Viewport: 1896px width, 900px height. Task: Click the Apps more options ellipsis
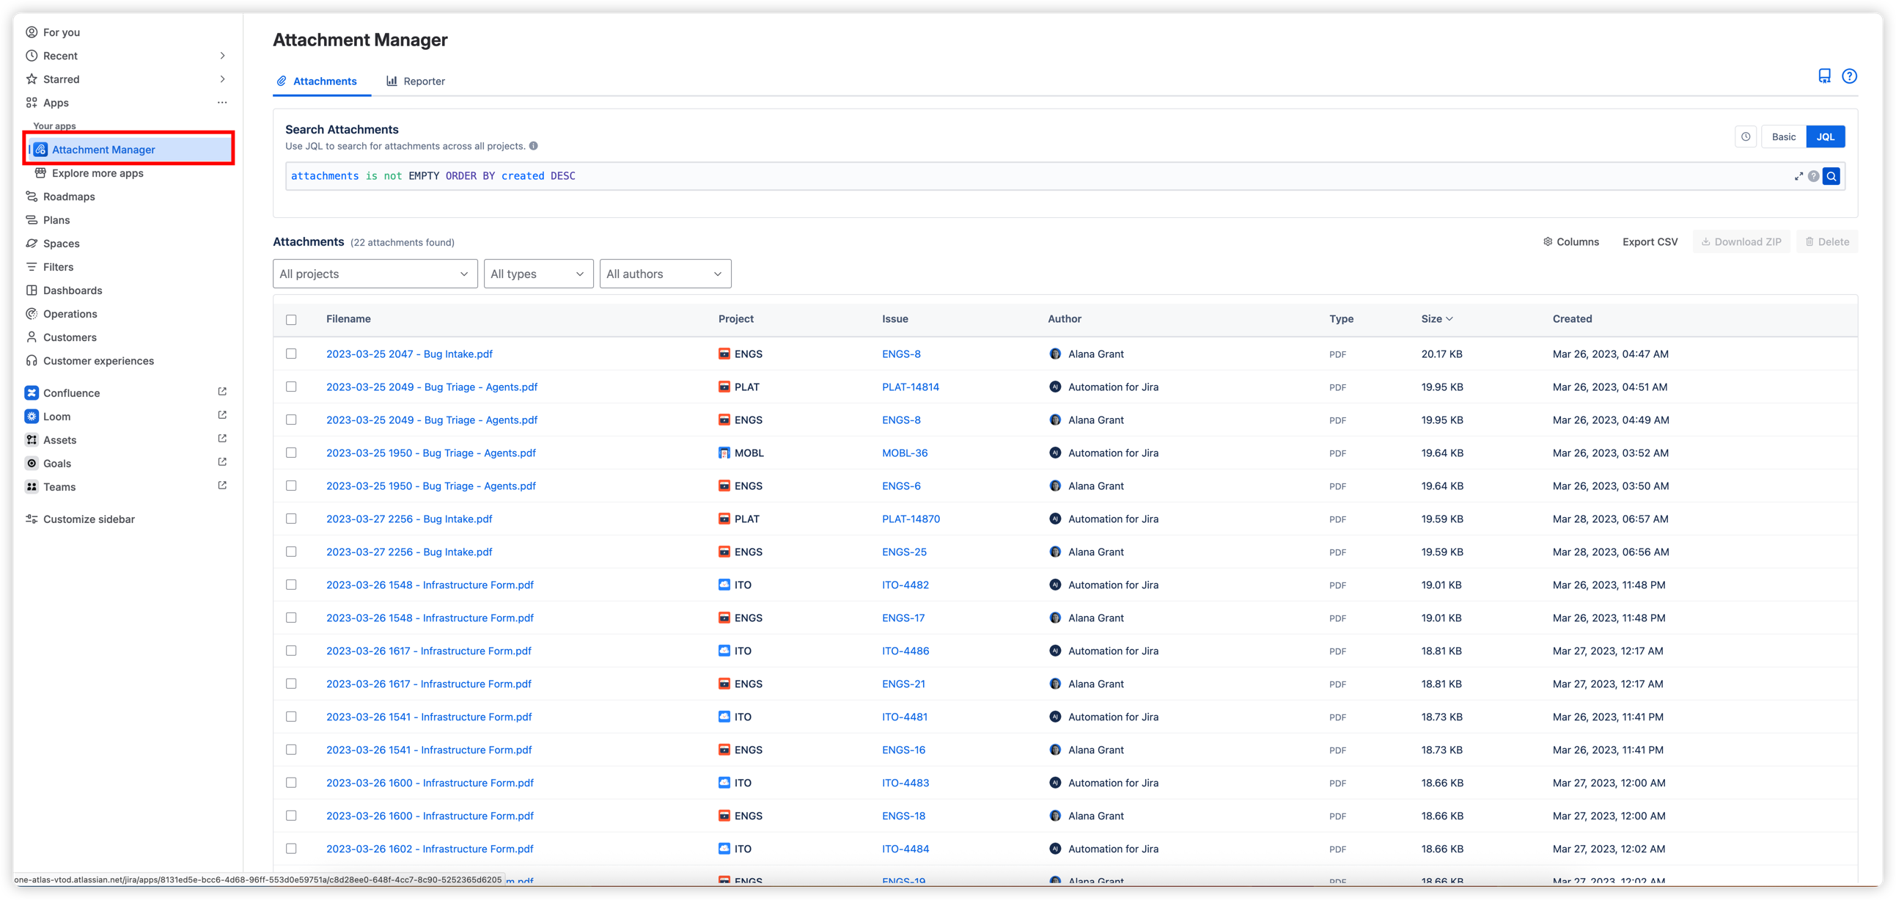222,103
